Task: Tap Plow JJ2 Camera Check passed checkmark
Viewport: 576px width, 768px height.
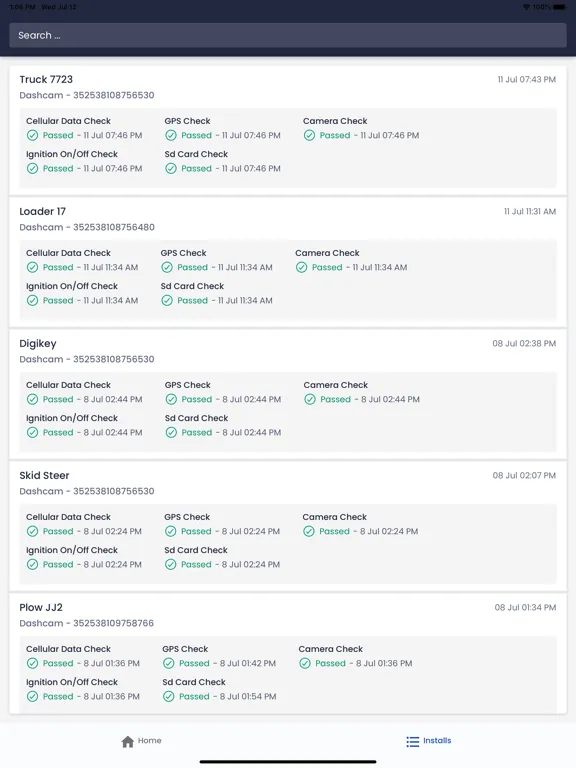Action: pos(305,663)
